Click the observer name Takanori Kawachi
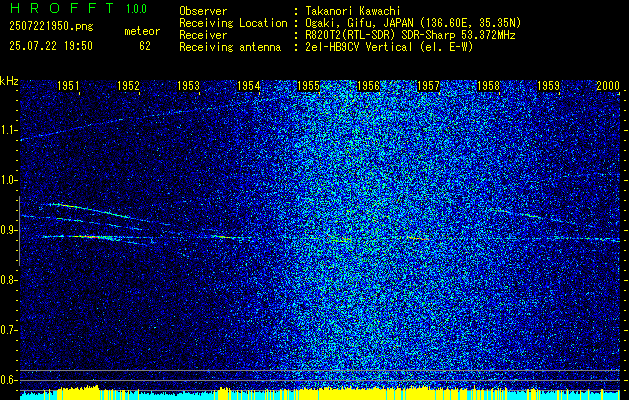The height and width of the screenshot is (400, 629). point(353,11)
